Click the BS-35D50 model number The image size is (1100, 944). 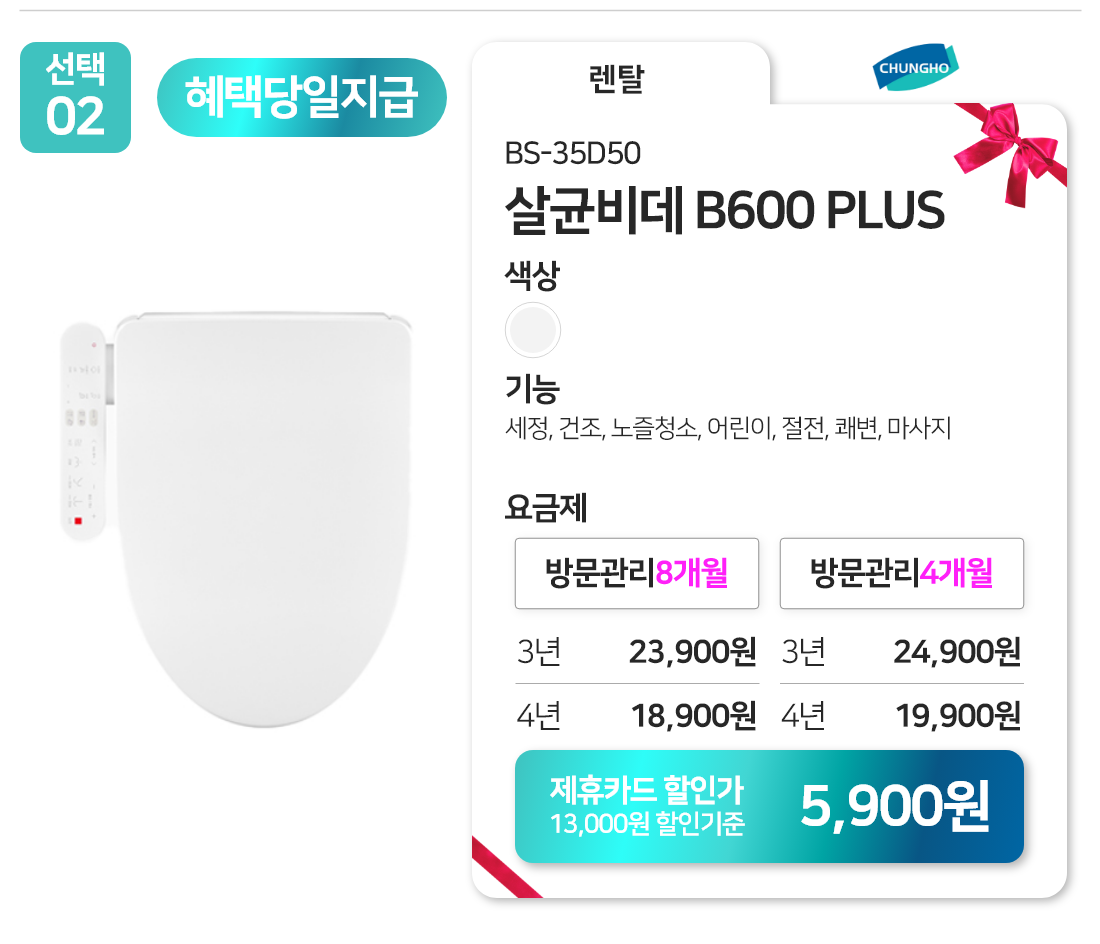coord(572,153)
